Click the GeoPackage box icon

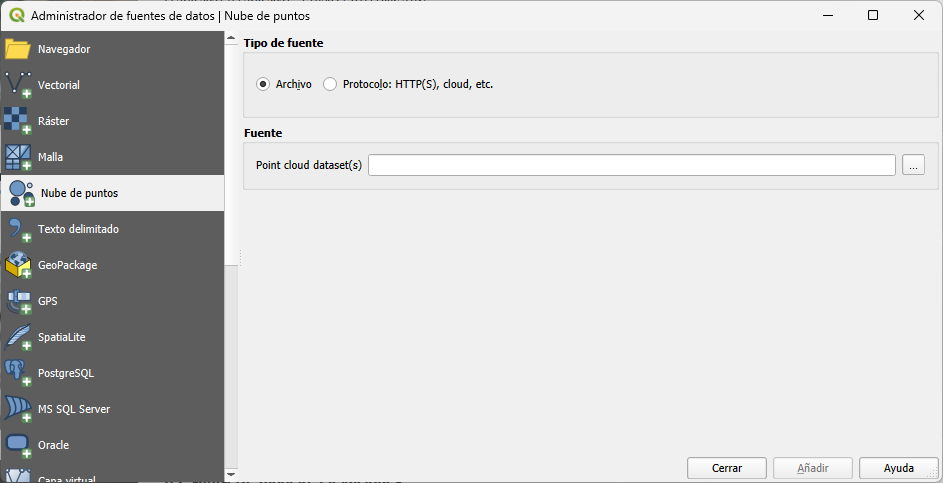pyautogui.click(x=18, y=265)
